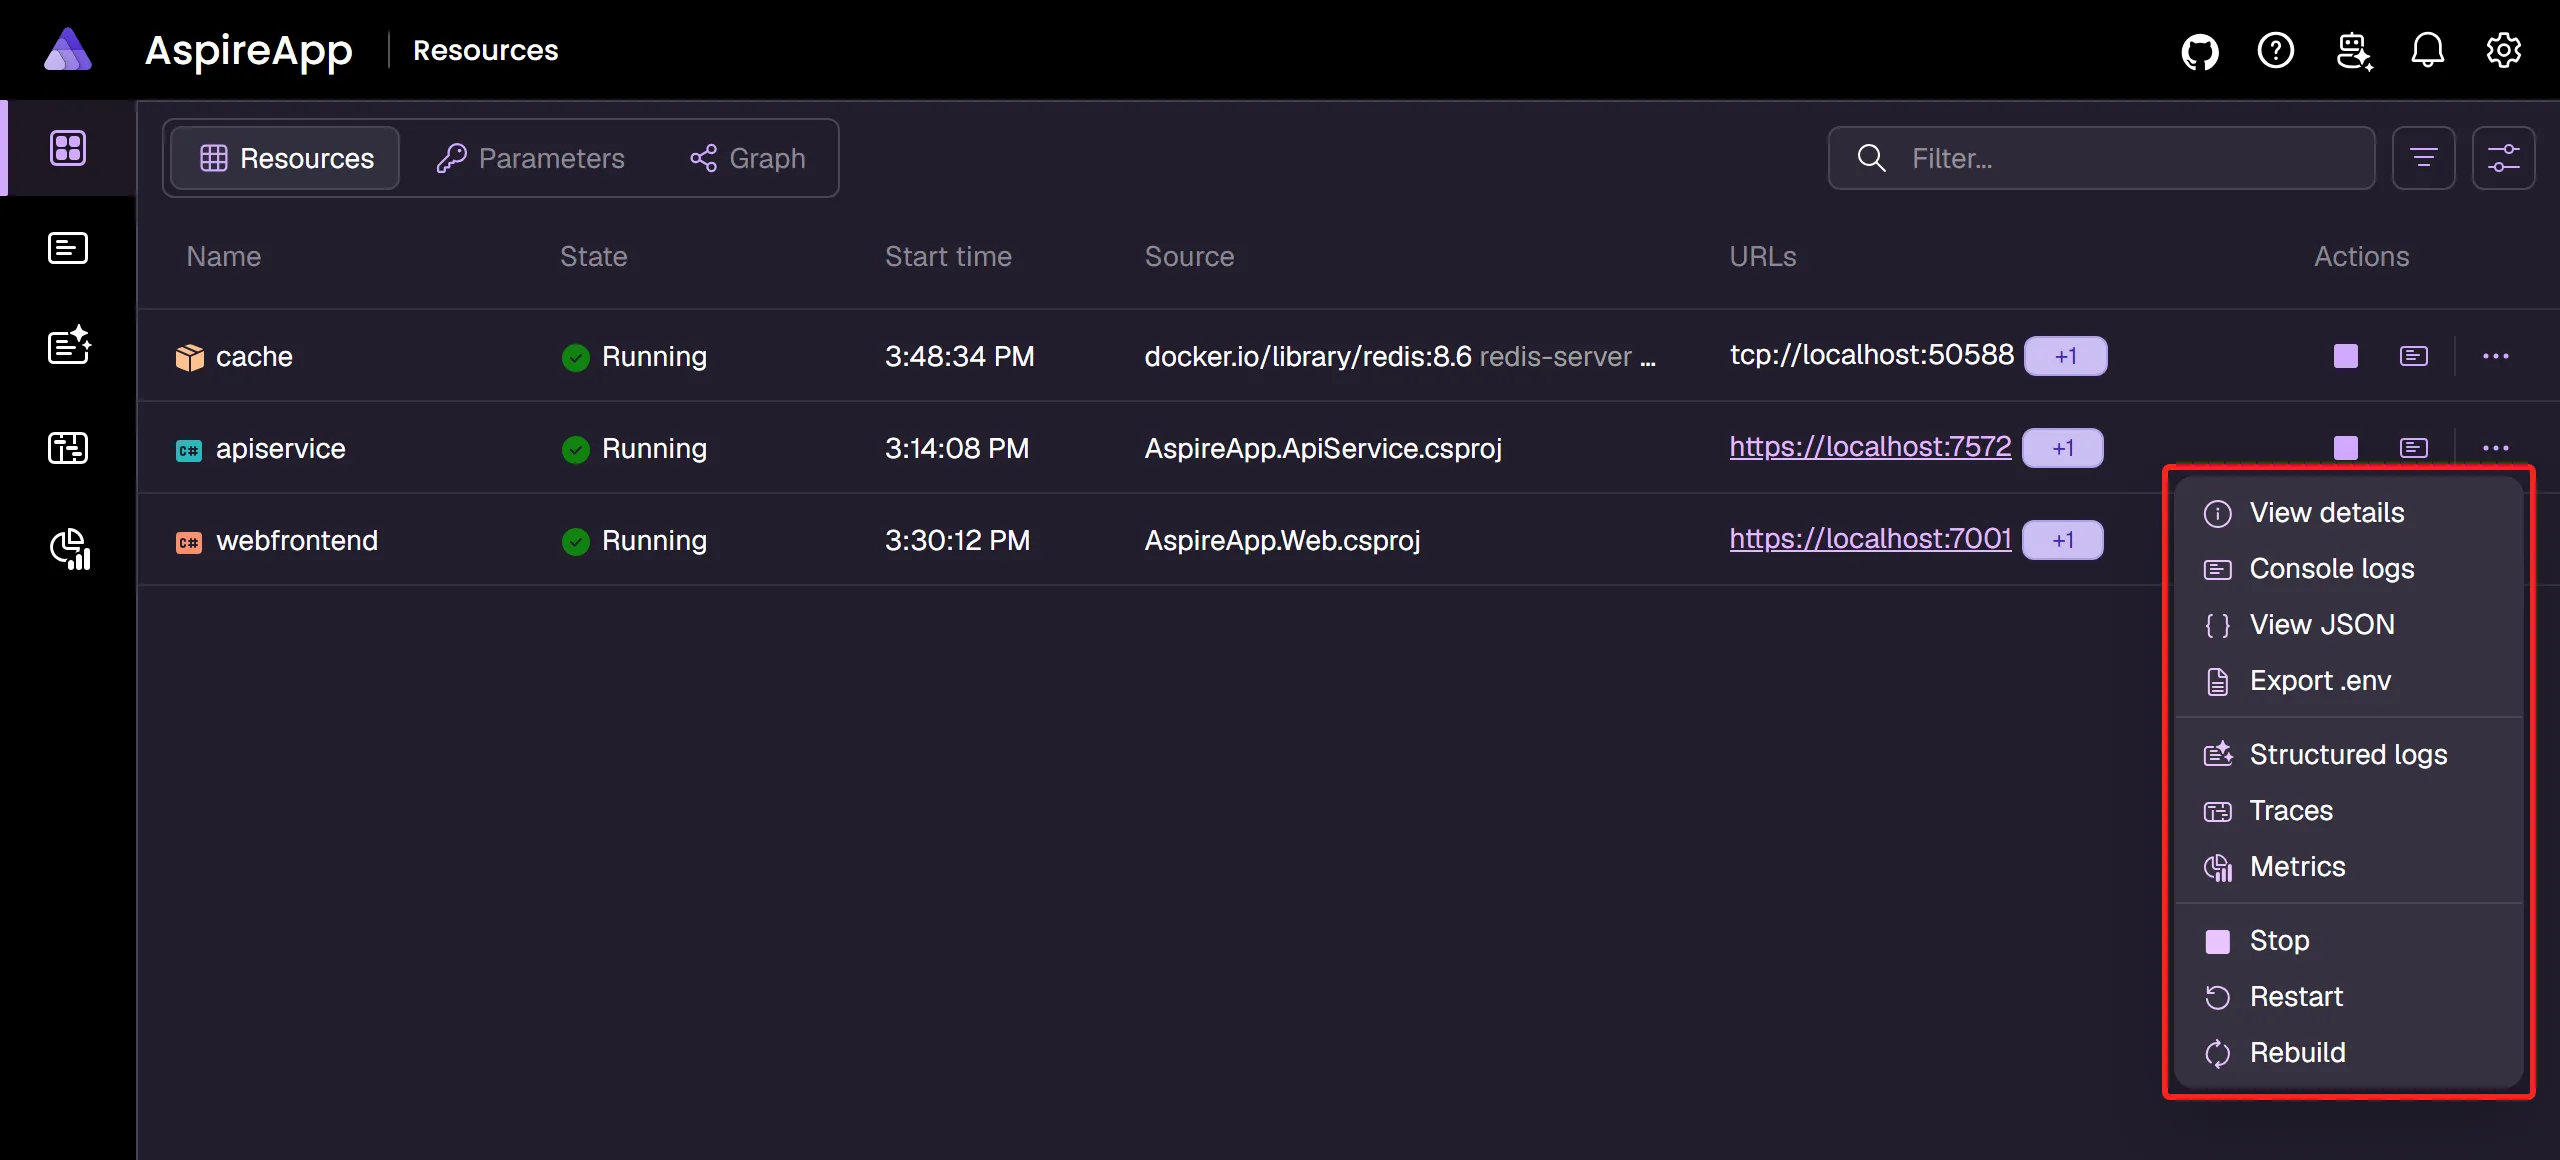The width and height of the screenshot is (2560, 1160).
Task: Open the GitHub repository icon
Action: (2199, 50)
